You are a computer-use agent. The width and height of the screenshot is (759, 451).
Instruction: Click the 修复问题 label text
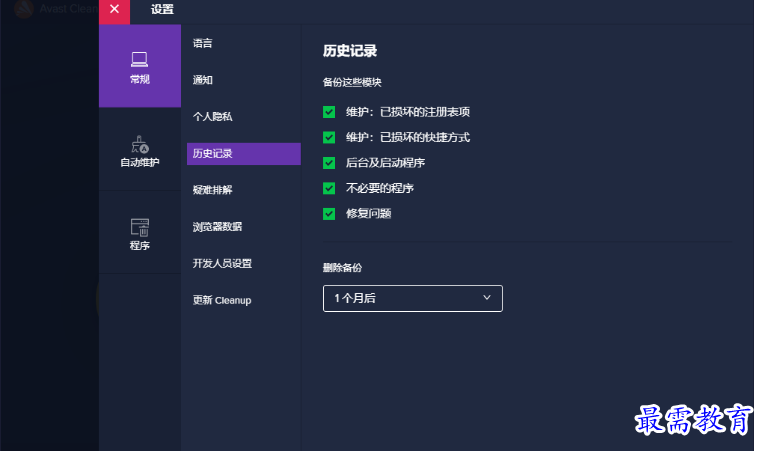point(368,214)
